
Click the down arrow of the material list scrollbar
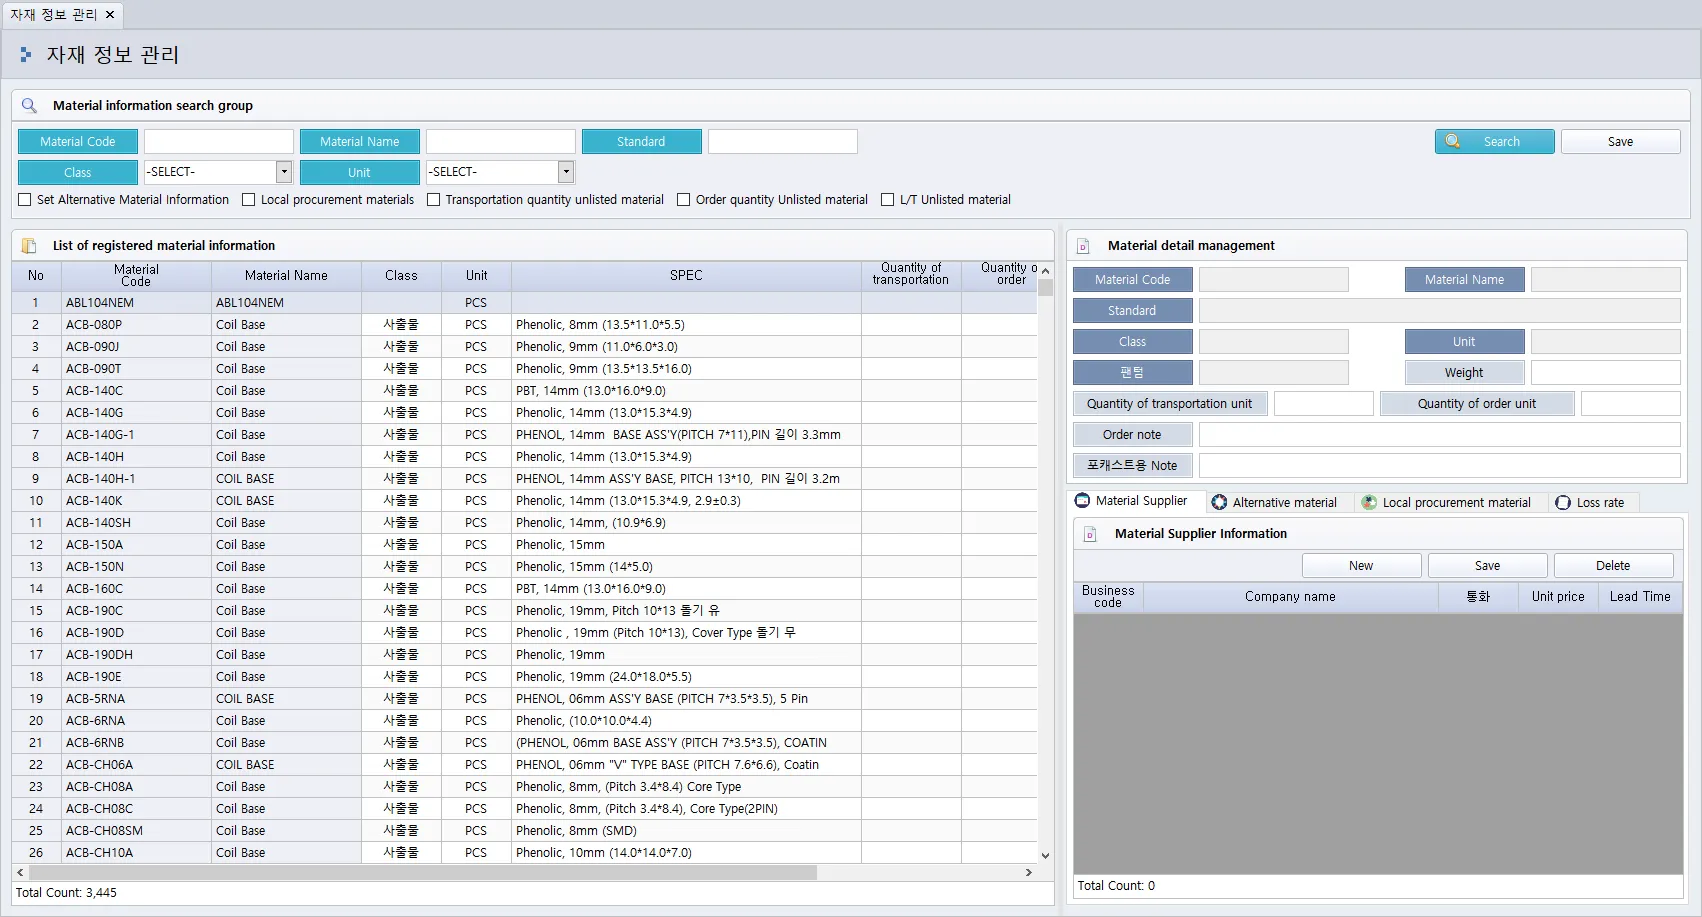pyautogui.click(x=1045, y=855)
